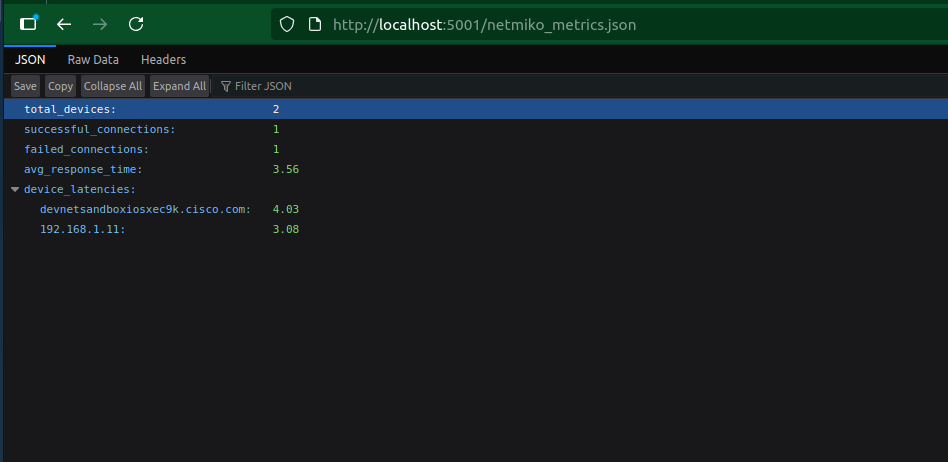
Task: Collapse the device_latencies twisty arrow
Action: (x=15, y=189)
